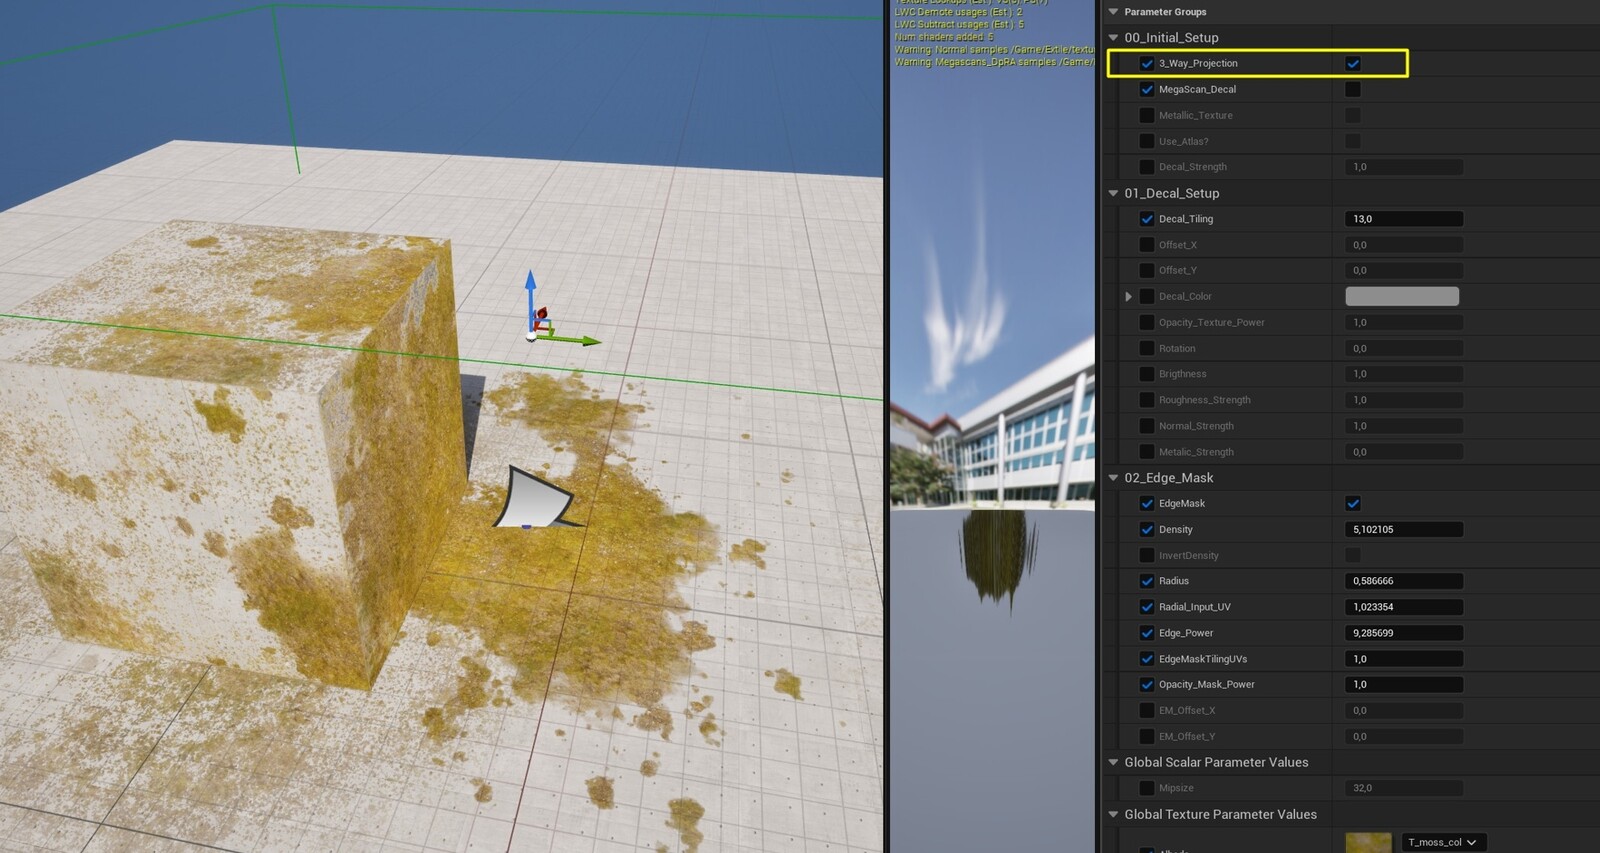The height and width of the screenshot is (853, 1600).
Task: Enable the InvertDensity override checkbox
Action: point(1147,555)
